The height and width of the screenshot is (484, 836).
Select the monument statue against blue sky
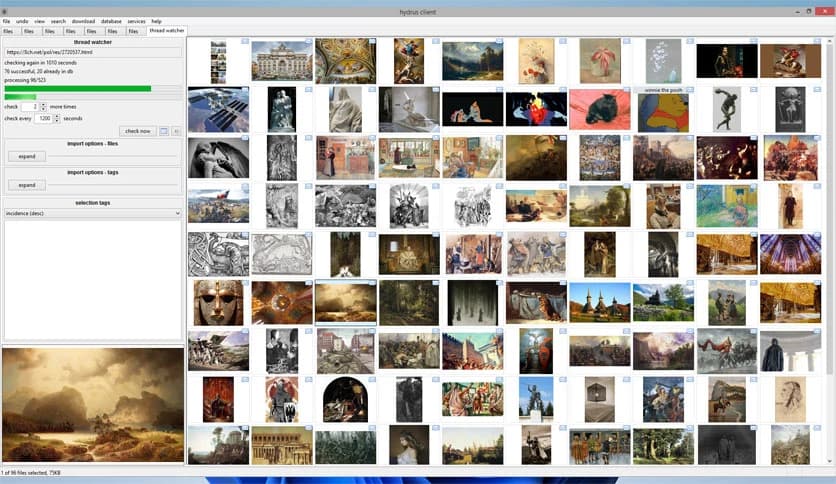point(536,400)
